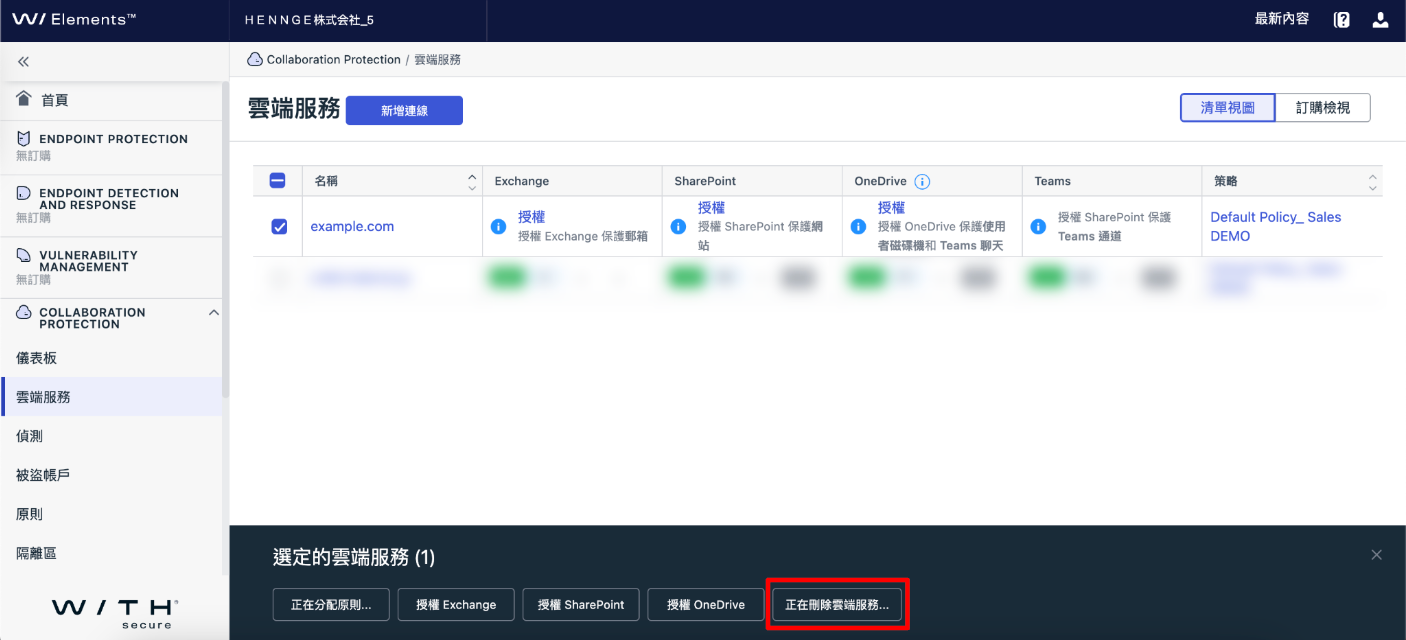Click the 正在分配原則... button
Image resolution: width=1406 pixels, height=640 pixels.
coord(331,605)
